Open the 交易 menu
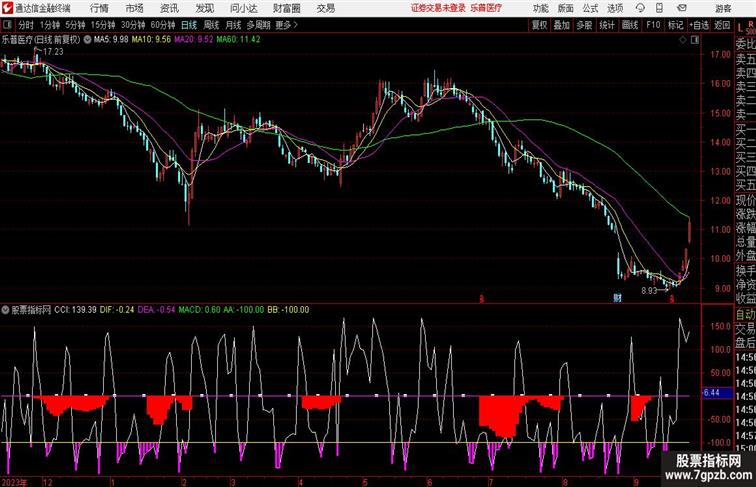Screen dimensions: 756x487 tap(325, 8)
